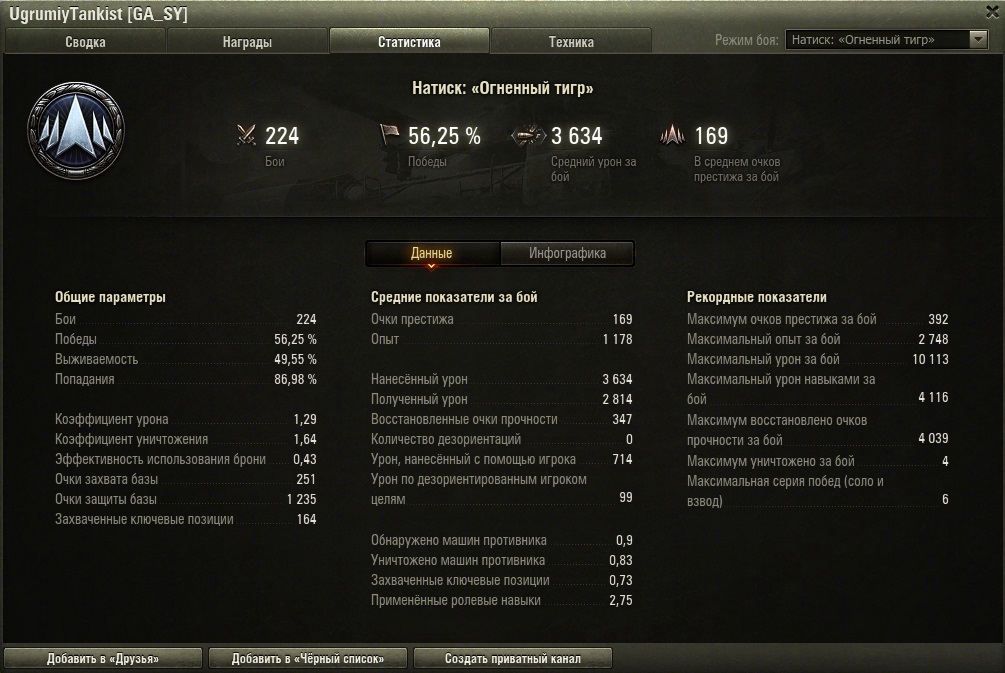Toggle view to Данные
Image resolution: width=1005 pixels, height=673 pixels.
(432, 253)
